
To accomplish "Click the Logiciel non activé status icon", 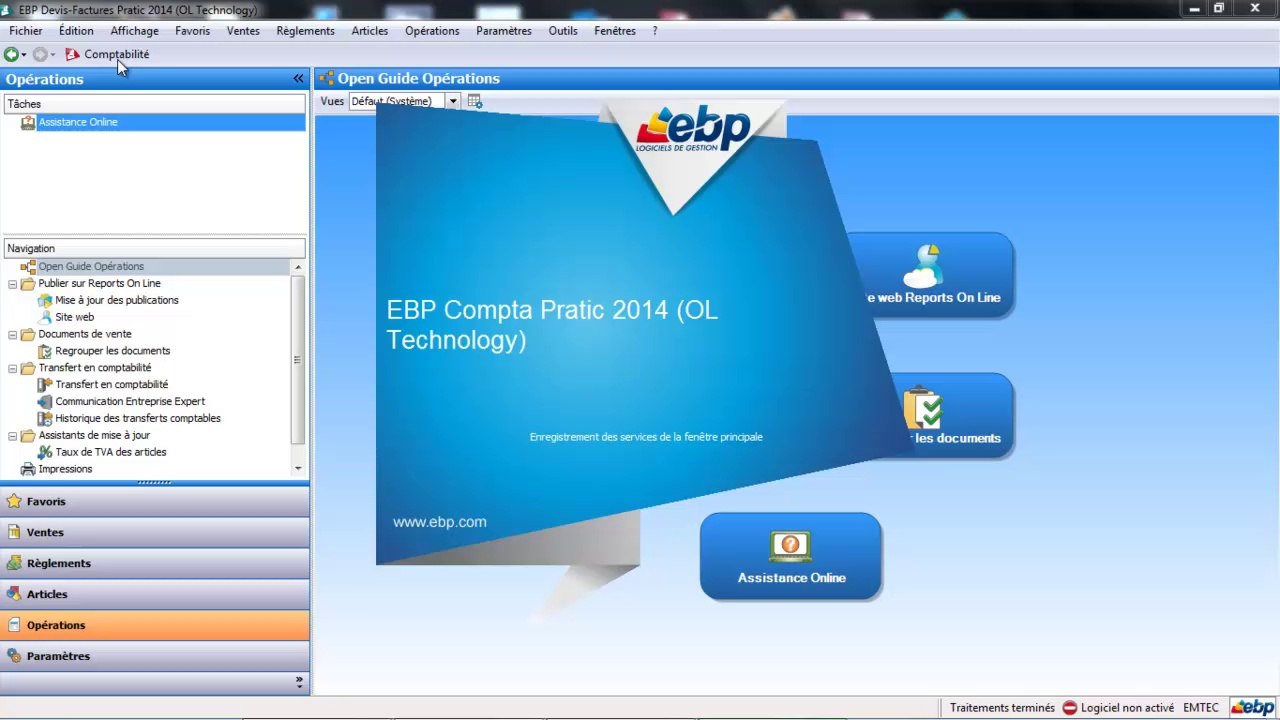I will 1069,708.
